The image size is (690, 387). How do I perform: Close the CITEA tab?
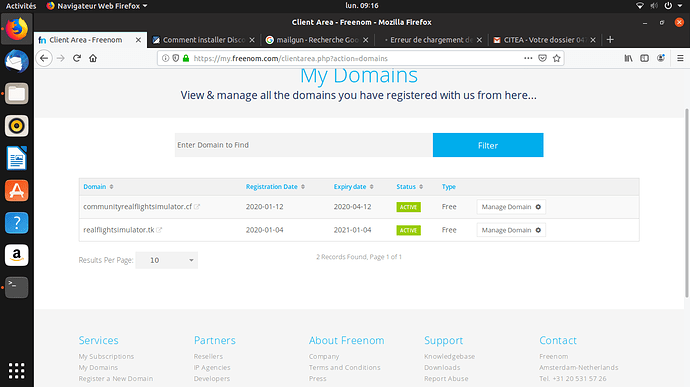(593, 40)
